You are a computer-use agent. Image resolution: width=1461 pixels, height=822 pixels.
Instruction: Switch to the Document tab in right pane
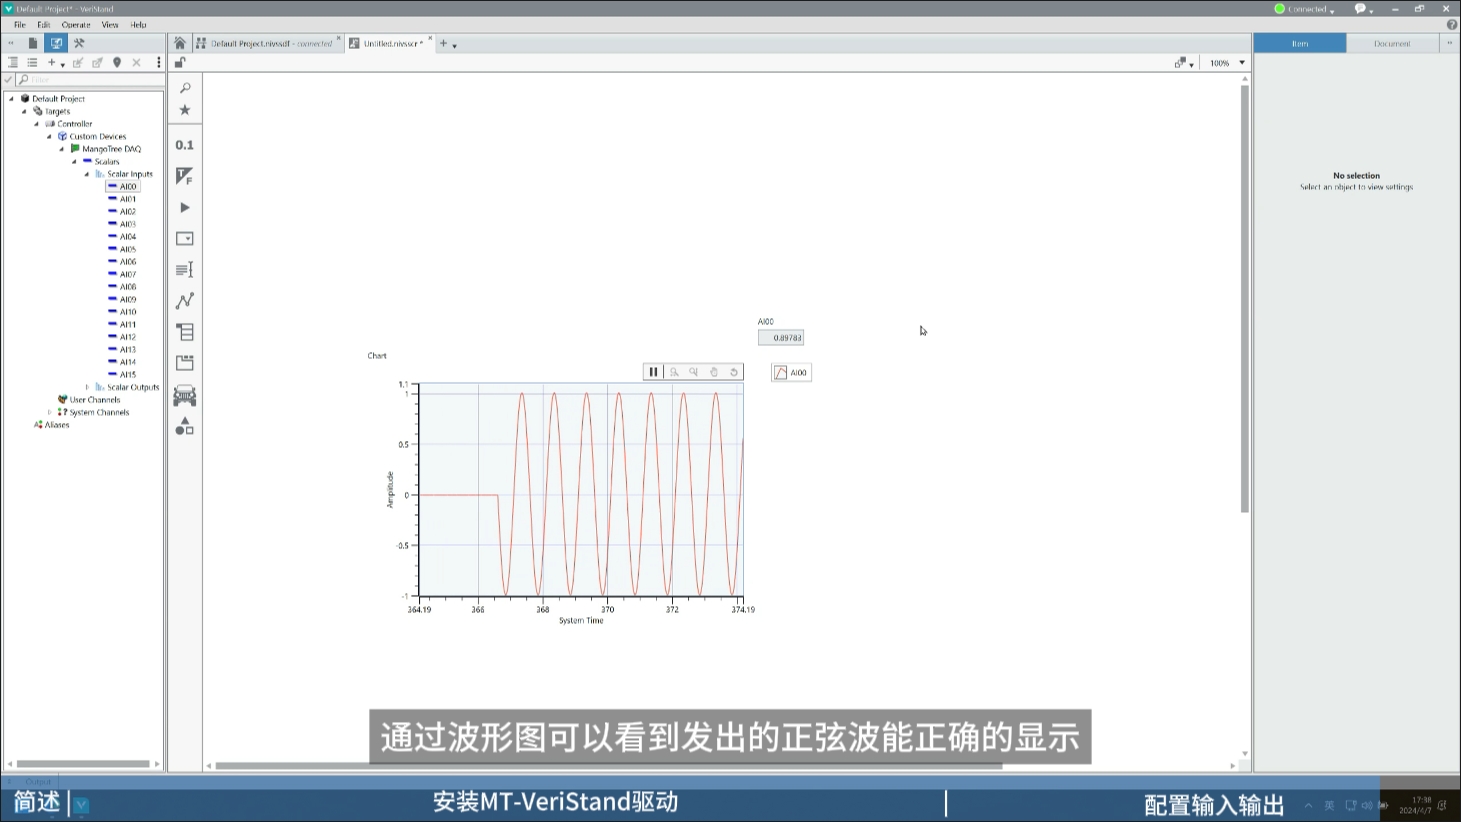(1392, 43)
